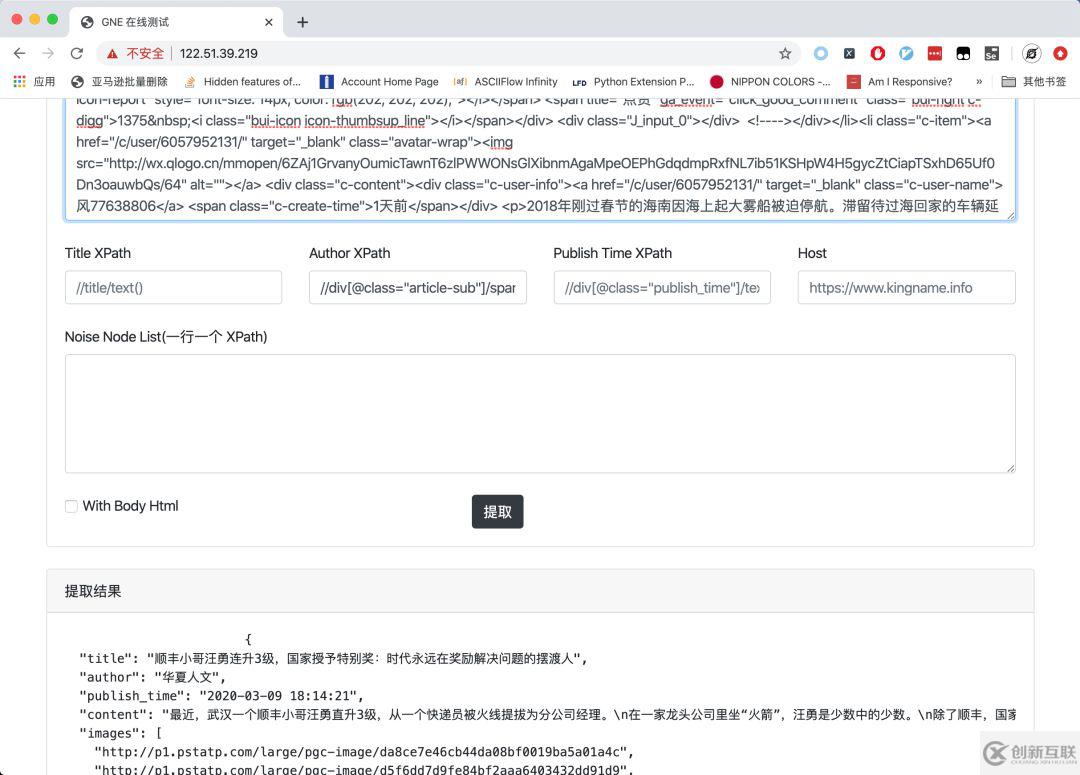Open the Selenium extension icon
1080x775 pixels.
991,53
